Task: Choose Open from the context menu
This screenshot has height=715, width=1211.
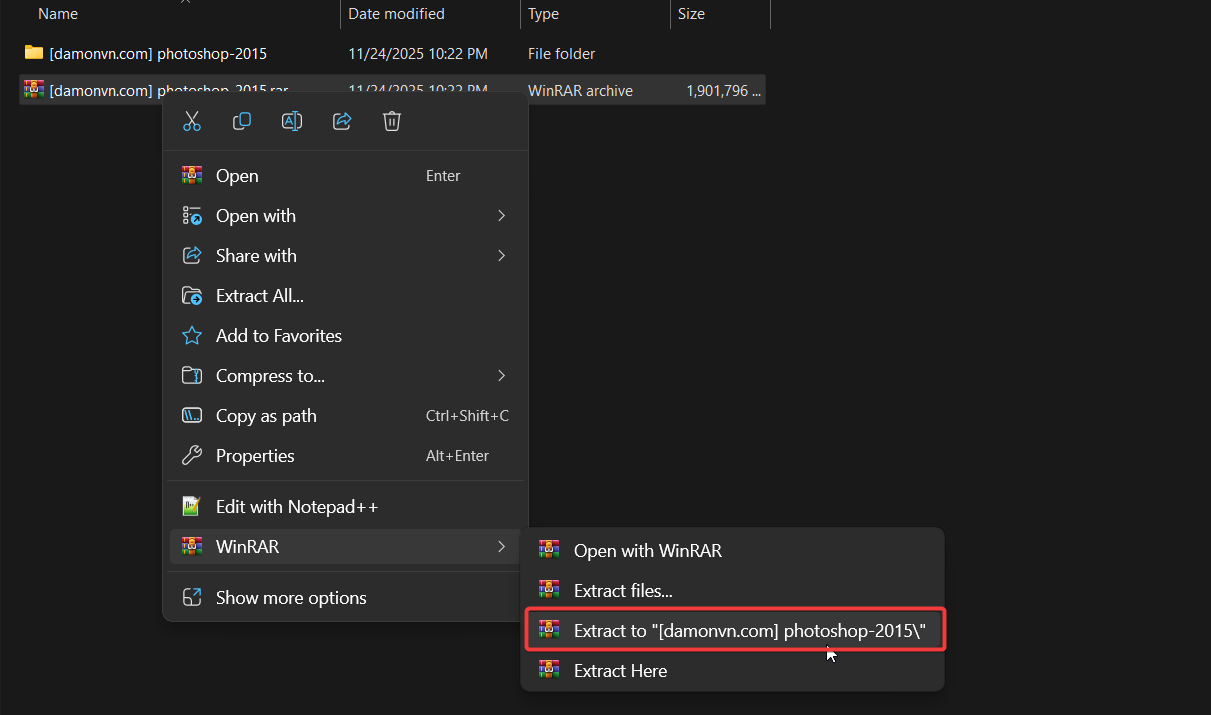Action: click(x=346, y=175)
